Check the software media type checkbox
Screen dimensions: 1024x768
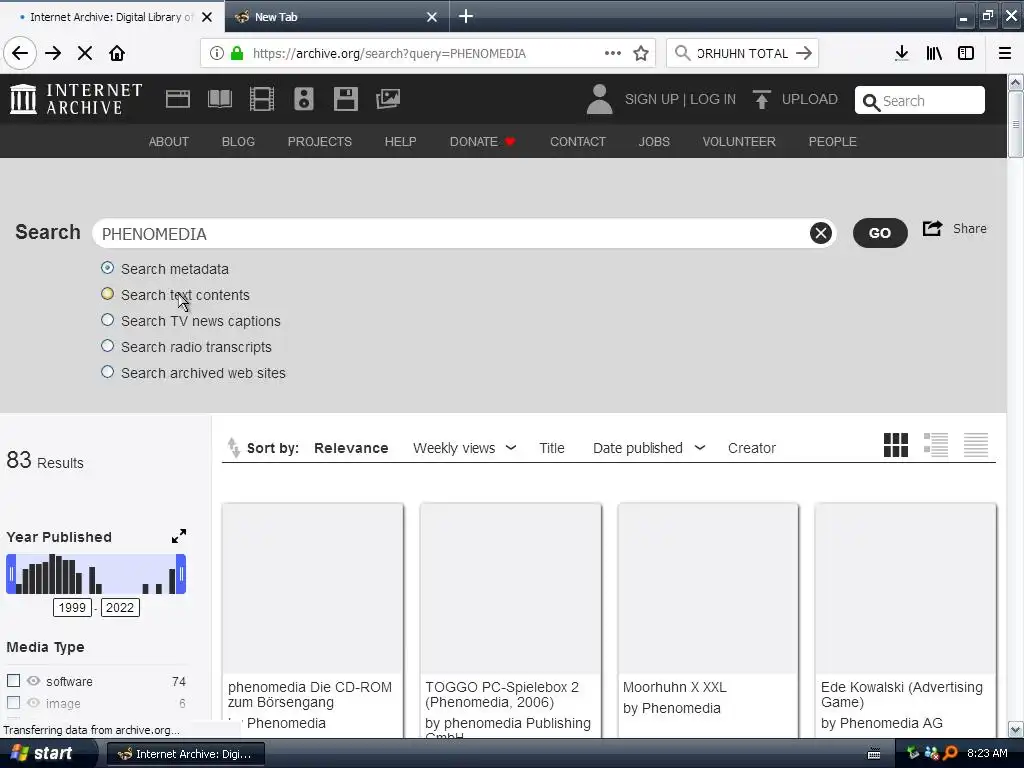click(13, 680)
